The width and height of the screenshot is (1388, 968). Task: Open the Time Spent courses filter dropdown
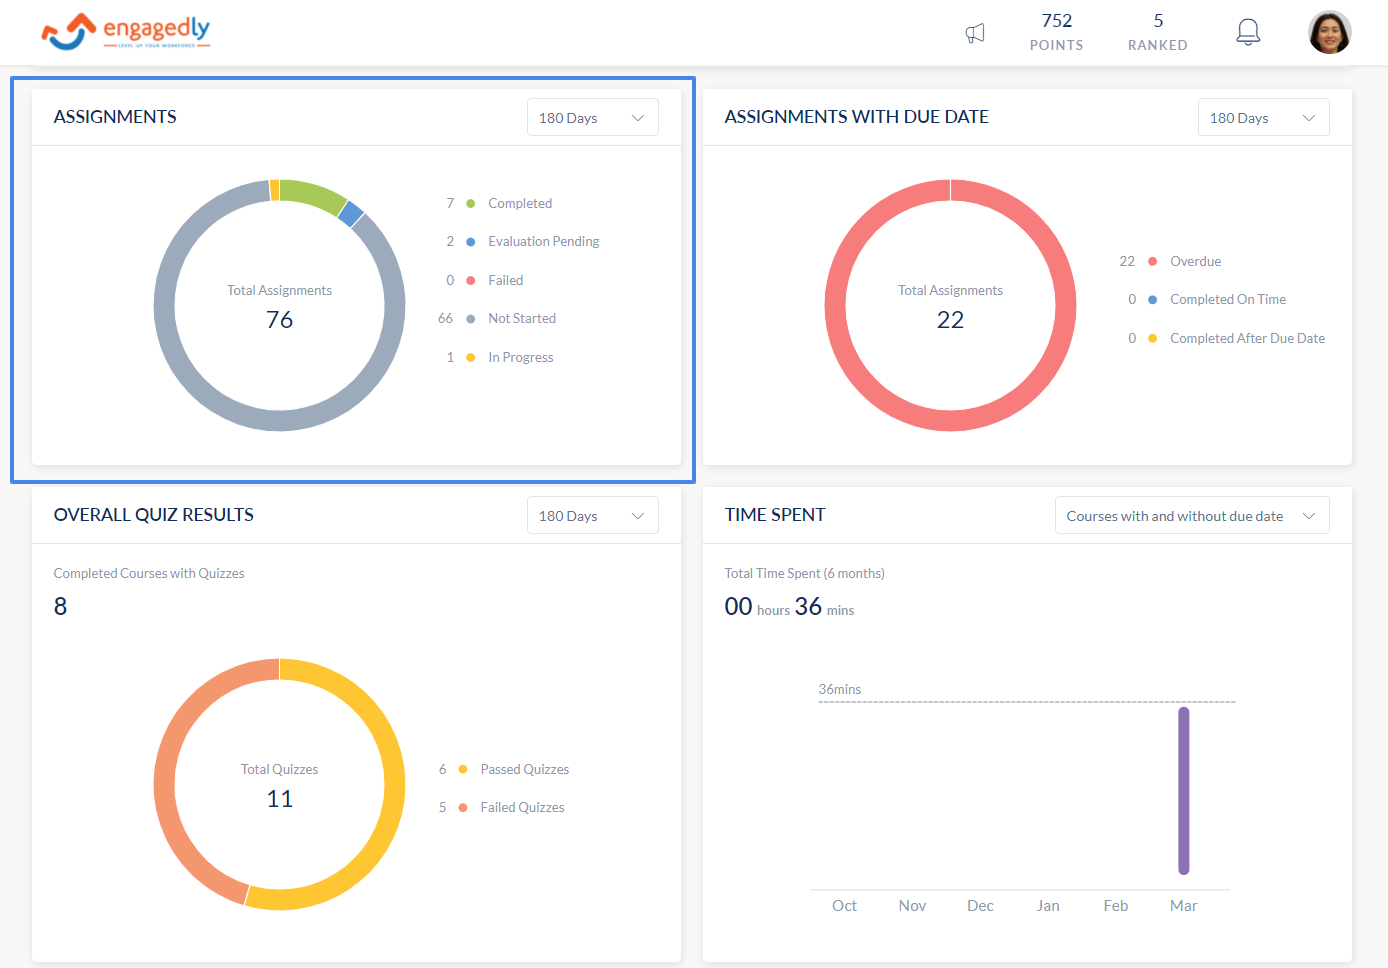click(1192, 515)
